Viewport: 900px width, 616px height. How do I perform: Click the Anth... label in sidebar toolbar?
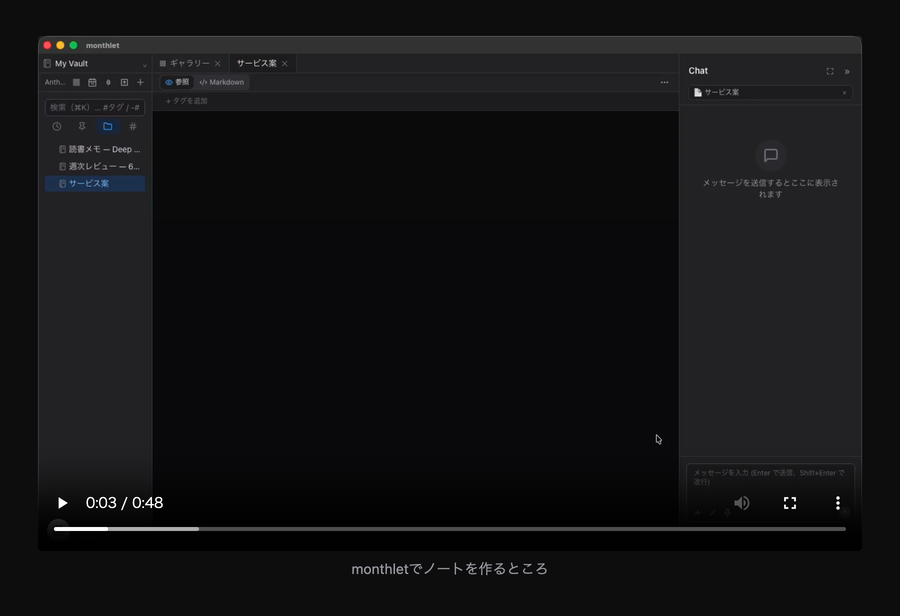55,82
